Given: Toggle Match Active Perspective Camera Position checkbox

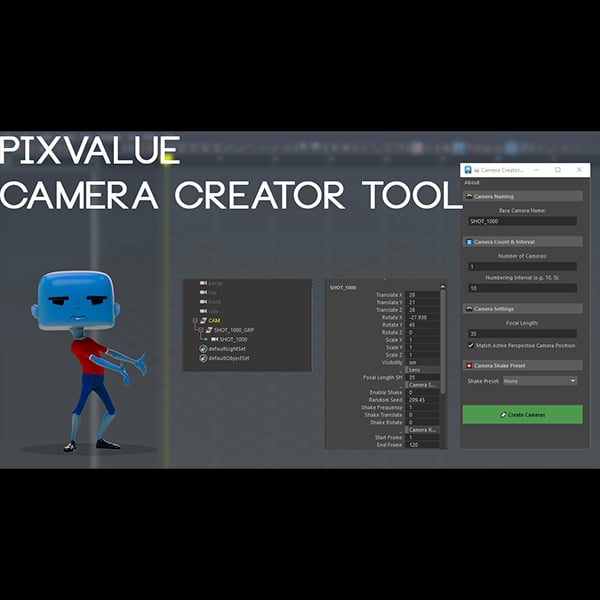Looking at the screenshot, I should pyautogui.click(x=471, y=346).
